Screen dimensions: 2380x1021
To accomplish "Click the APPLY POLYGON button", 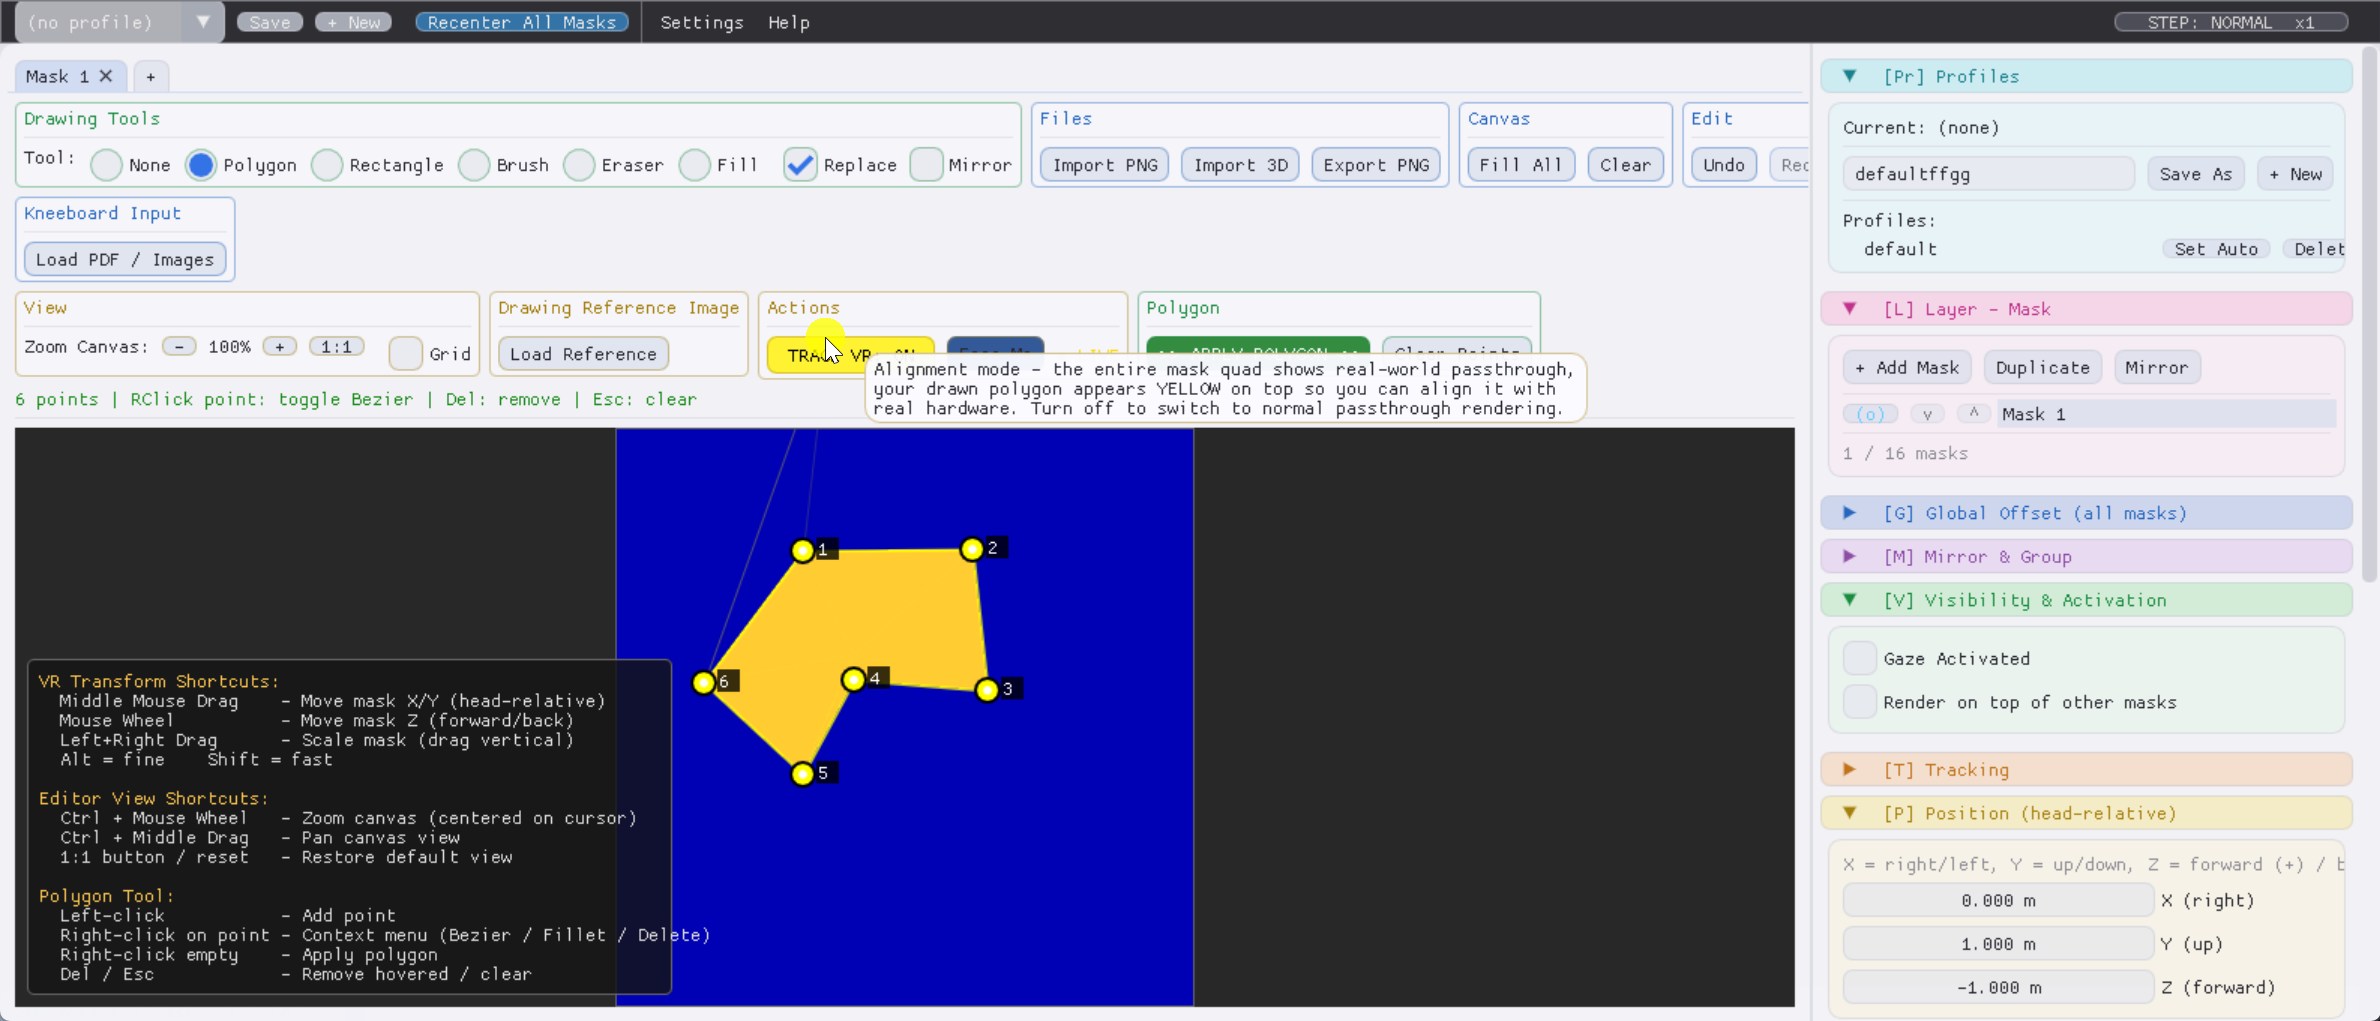I will (1256, 352).
